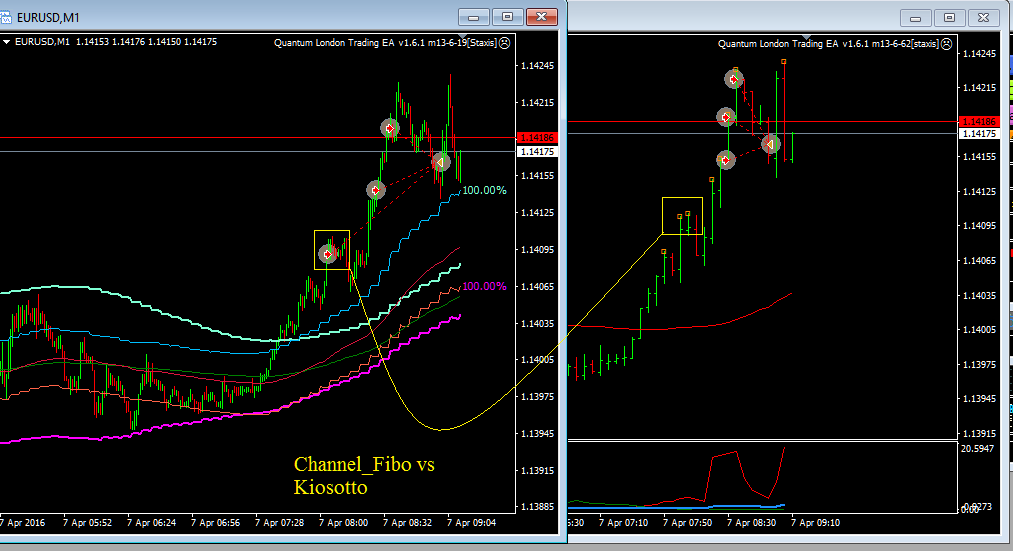This screenshot has width=1013, height=551.
Task: Click the 7 Apr 05:52 time label
Action: pos(87,523)
